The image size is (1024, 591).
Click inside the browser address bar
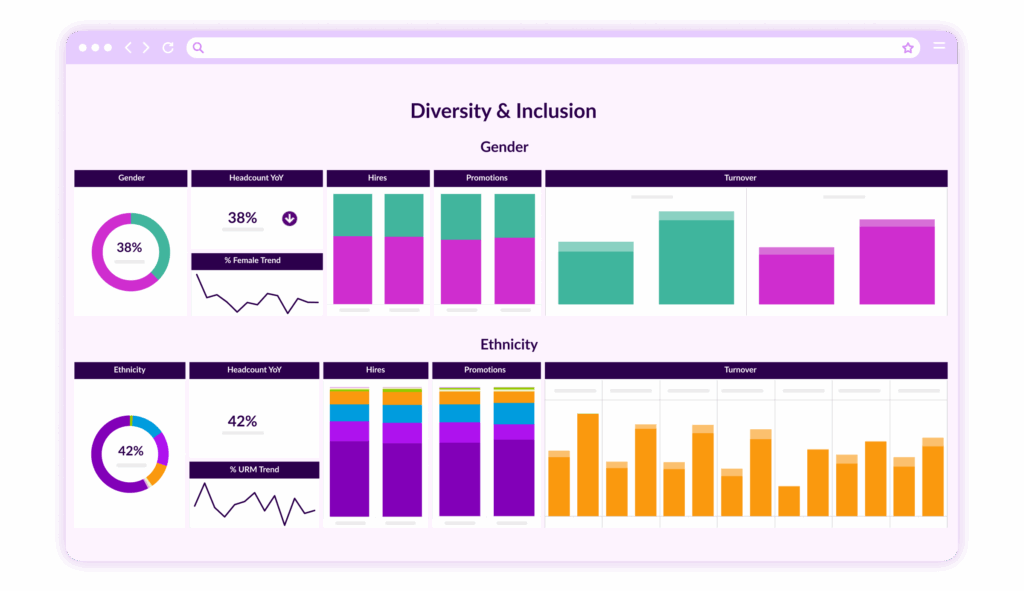550,47
